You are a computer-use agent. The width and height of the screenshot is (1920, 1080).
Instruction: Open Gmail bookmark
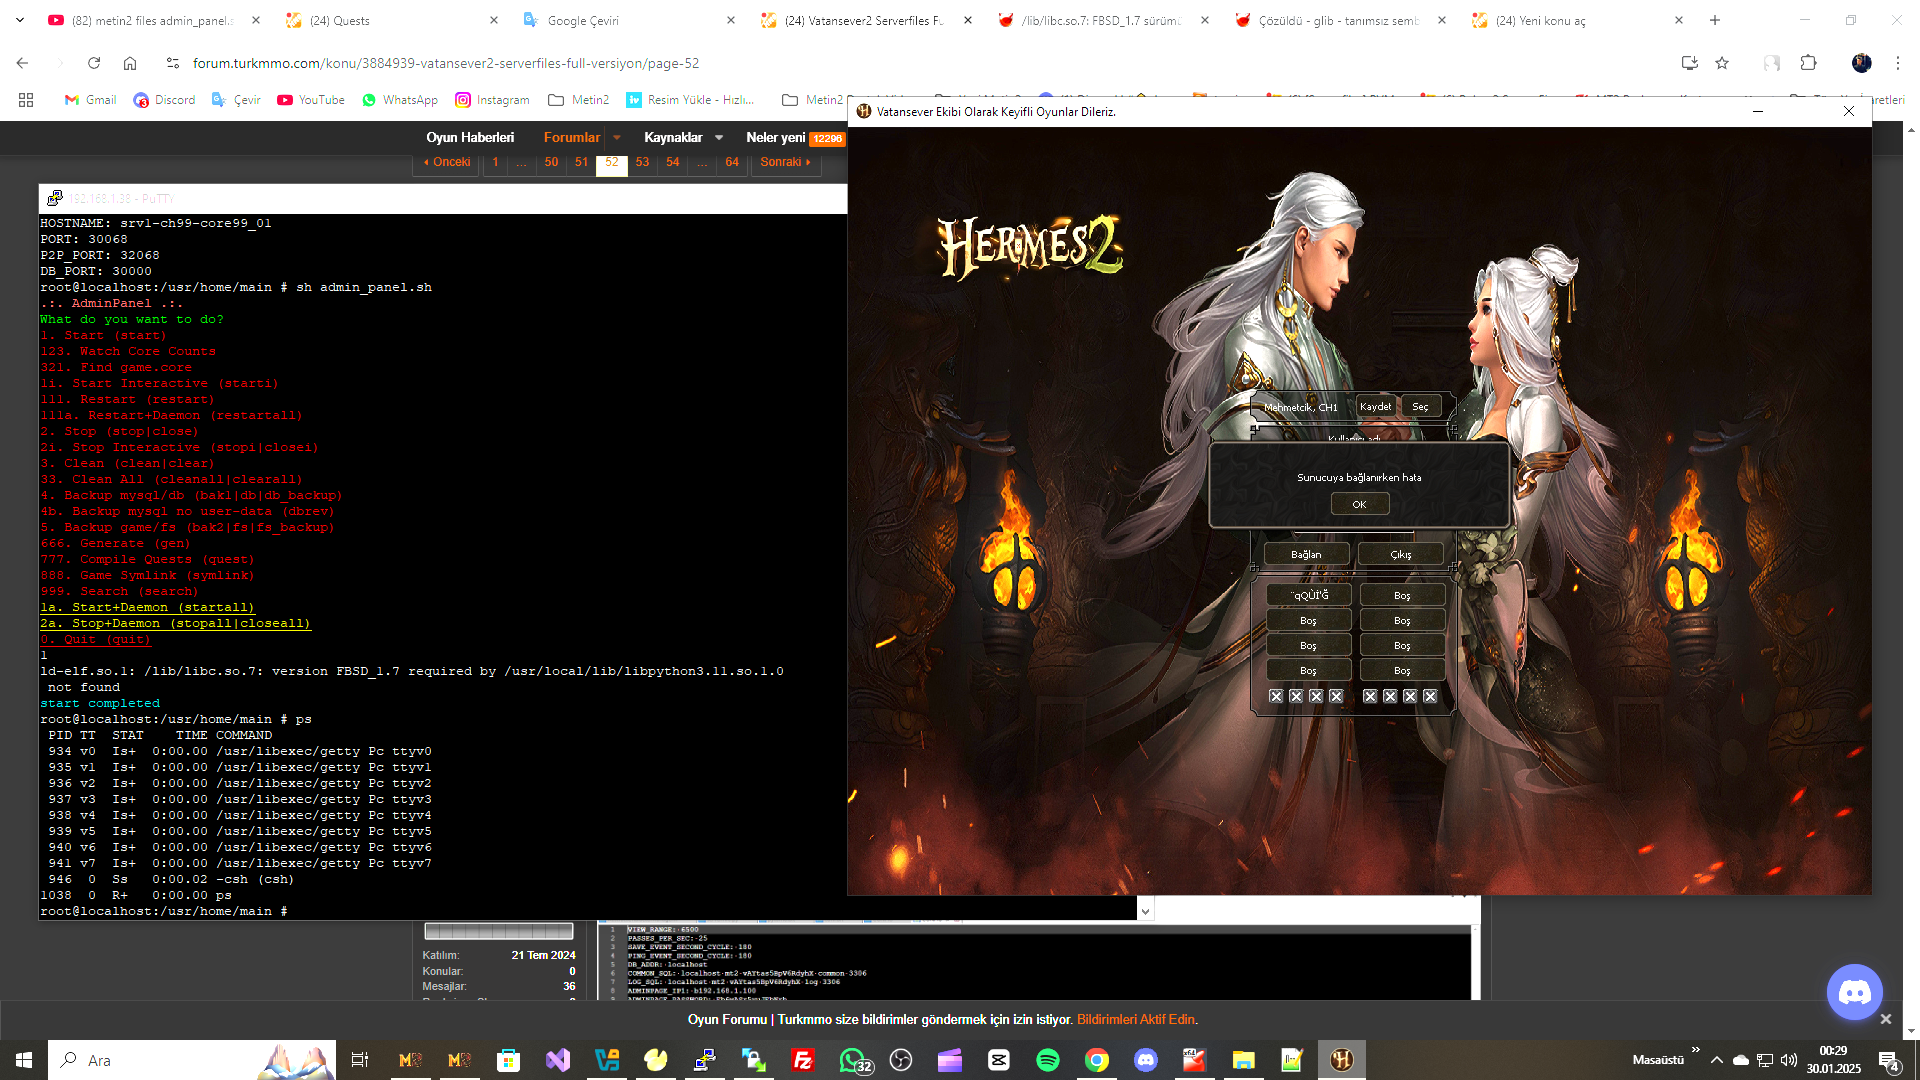click(x=90, y=100)
